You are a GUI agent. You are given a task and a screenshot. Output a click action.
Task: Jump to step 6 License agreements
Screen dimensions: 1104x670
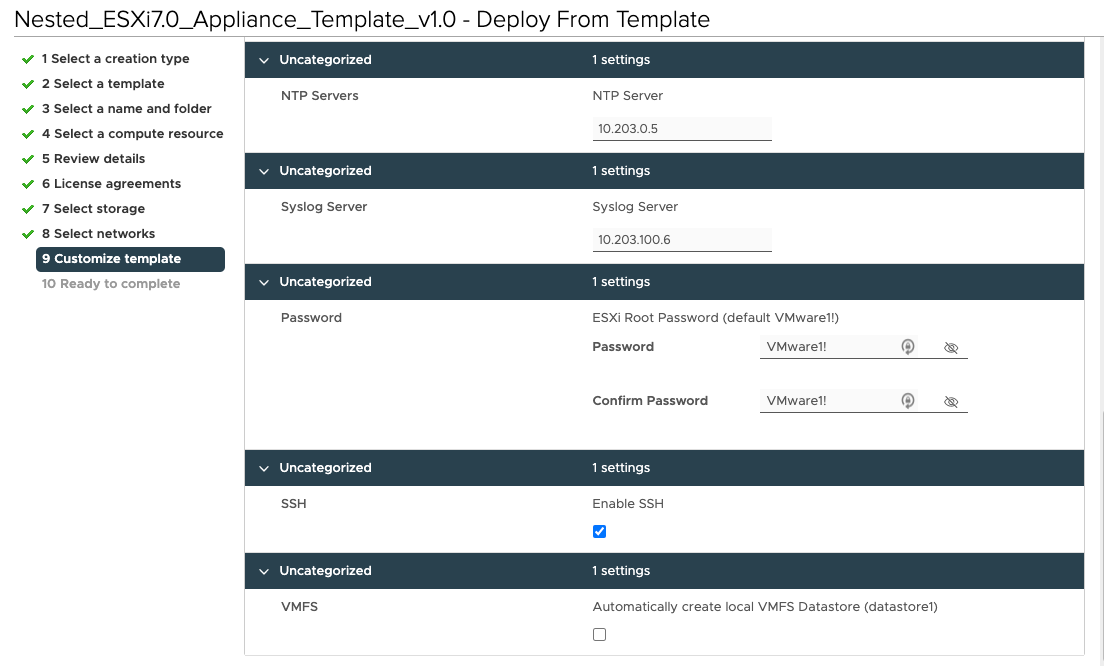pyautogui.click(x=111, y=184)
